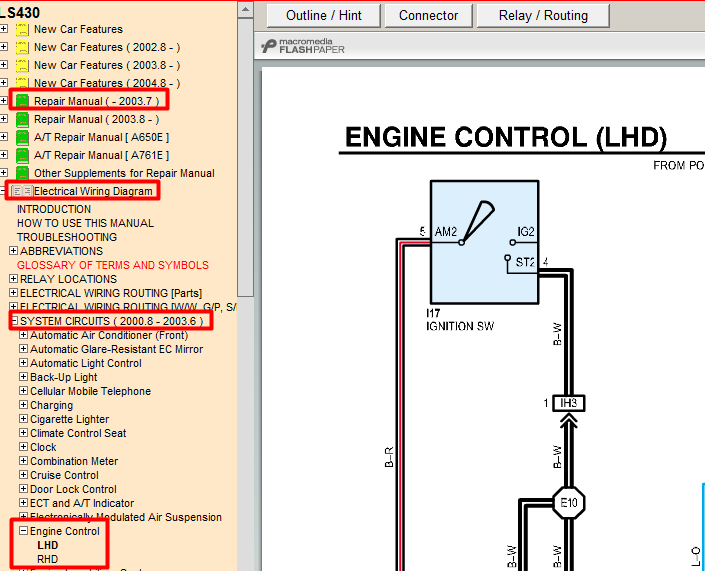Expand the Door Lock Control node

point(23,488)
